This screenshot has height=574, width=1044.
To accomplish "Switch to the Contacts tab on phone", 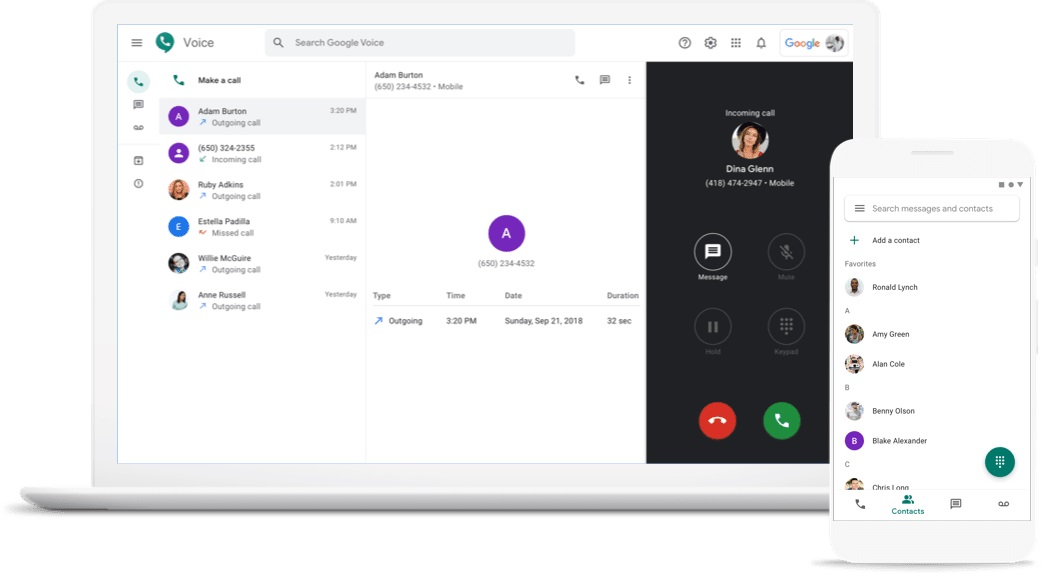I will click(907, 504).
